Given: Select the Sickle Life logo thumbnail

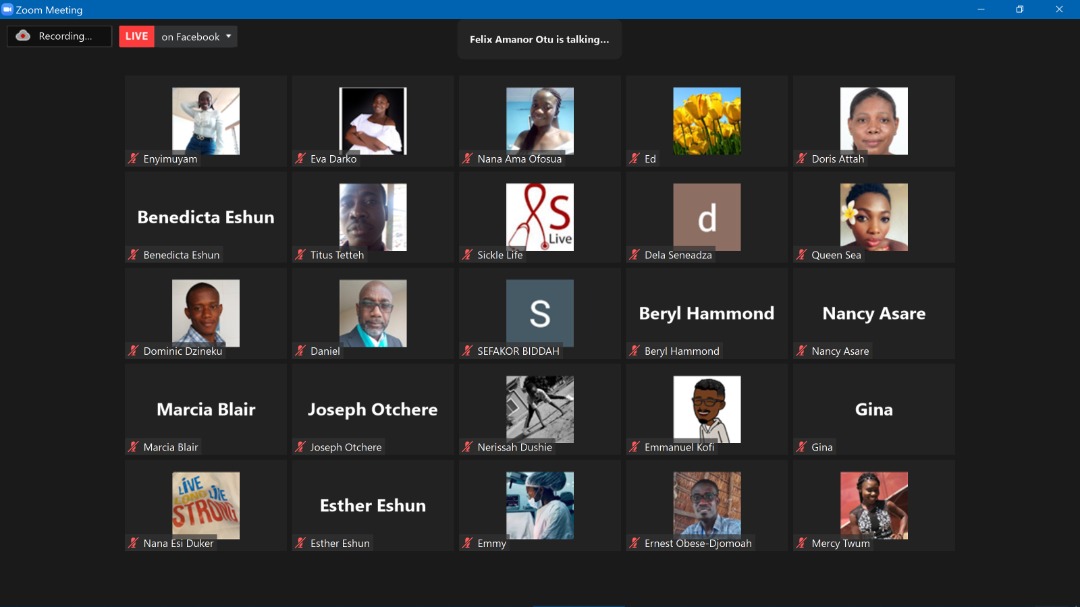Looking at the screenshot, I should pos(540,217).
